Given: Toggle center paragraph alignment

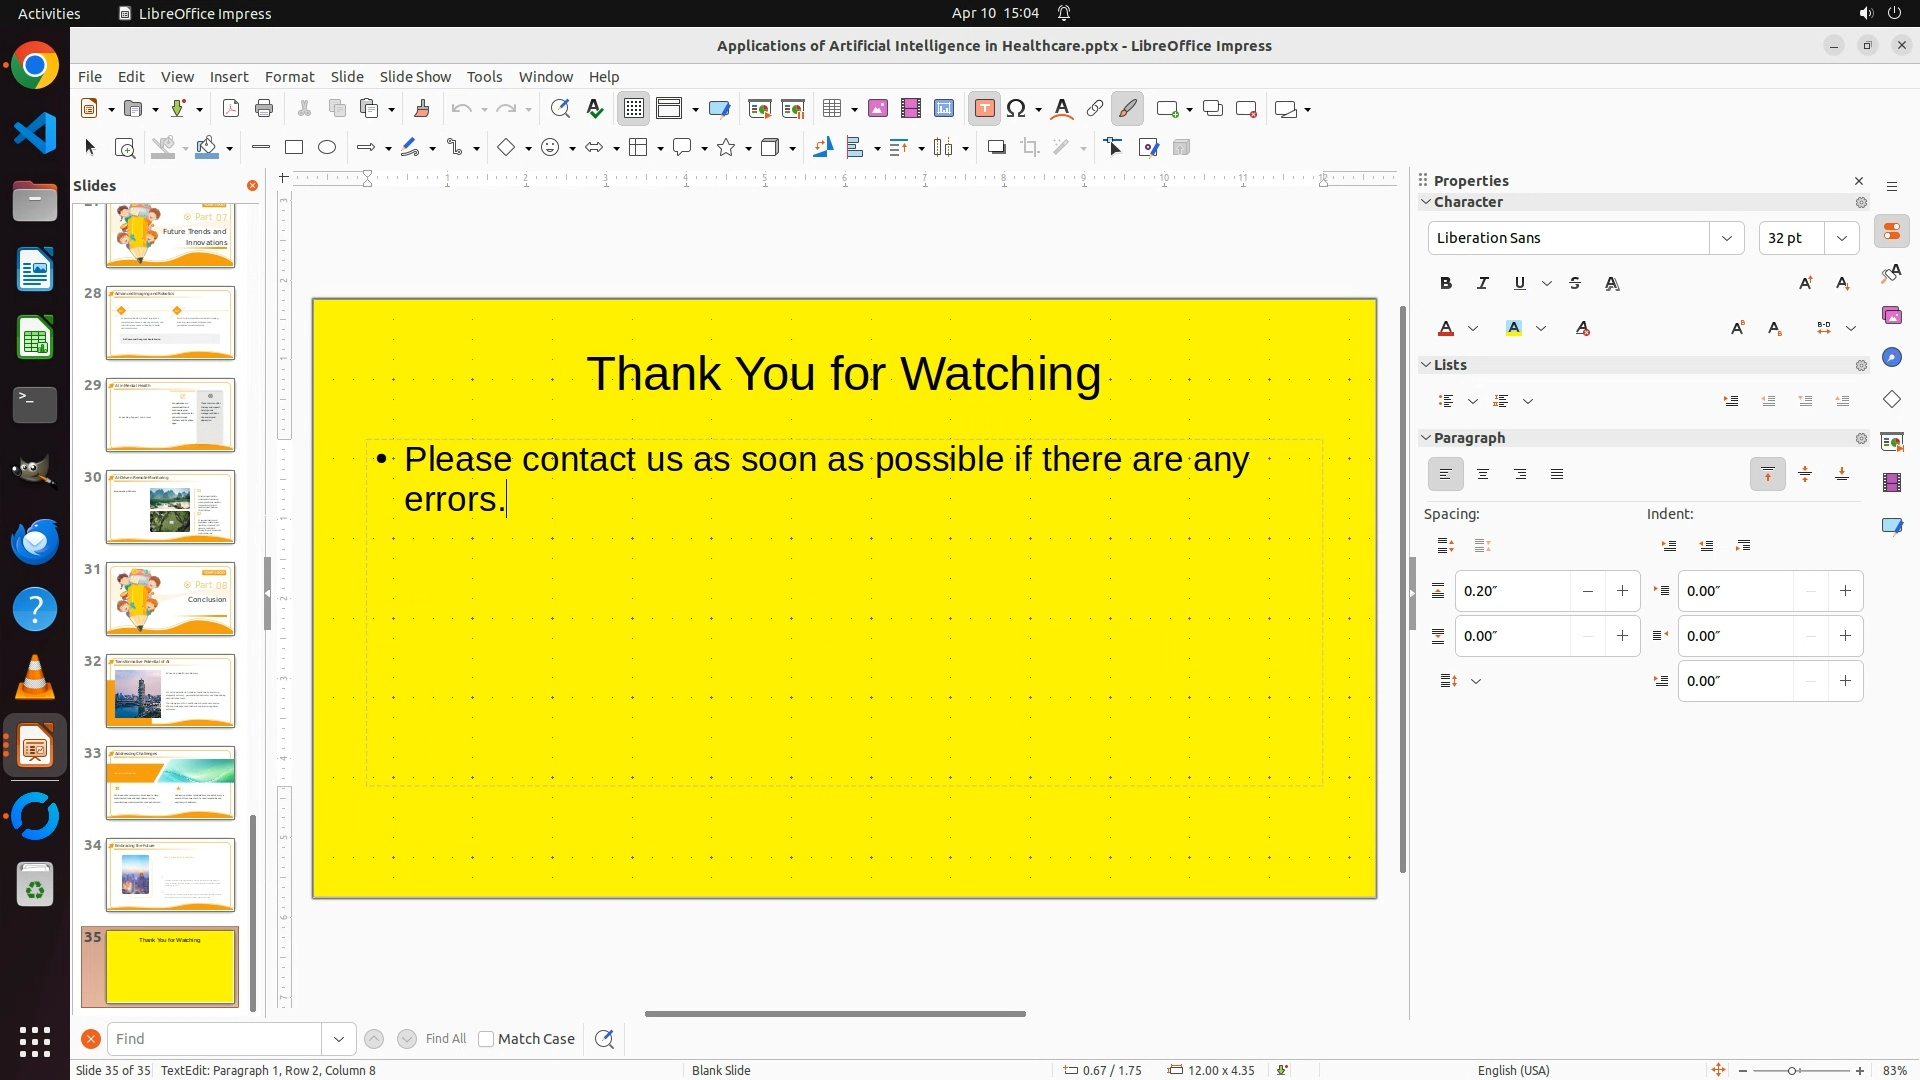Looking at the screenshot, I should click(x=1483, y=475).
